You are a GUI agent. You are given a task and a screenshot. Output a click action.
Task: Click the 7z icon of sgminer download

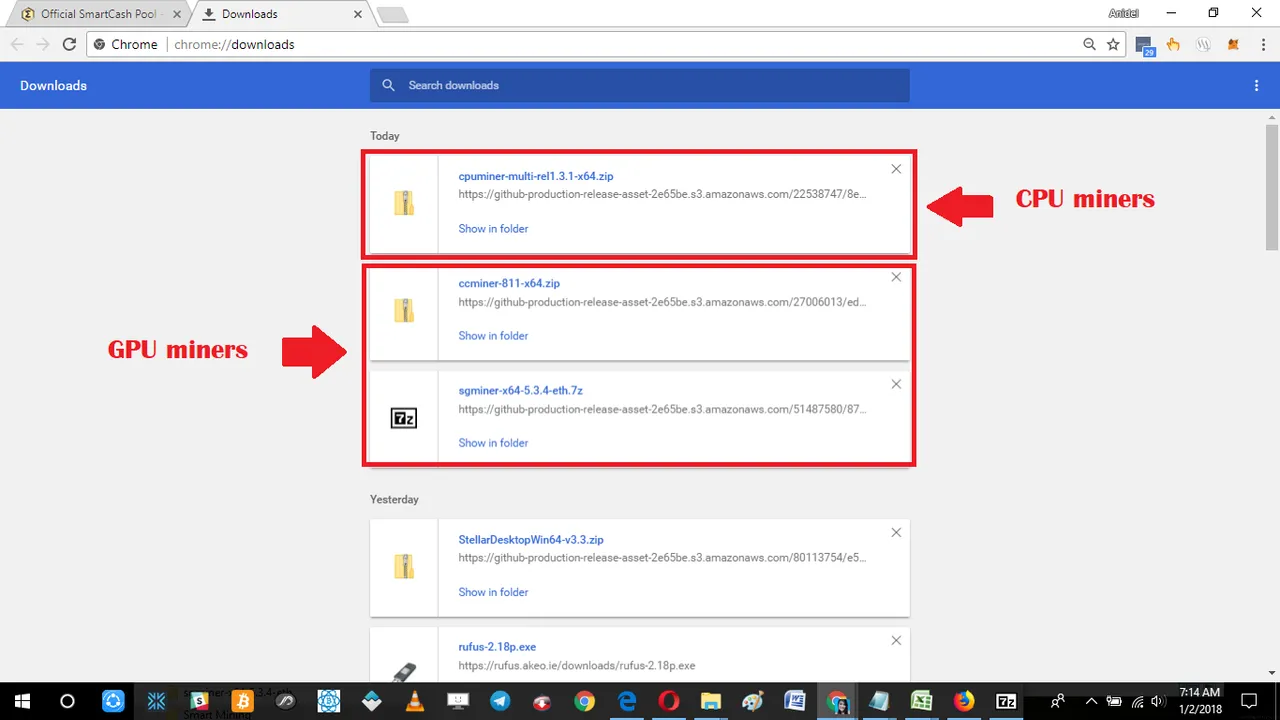coord(404,418)
